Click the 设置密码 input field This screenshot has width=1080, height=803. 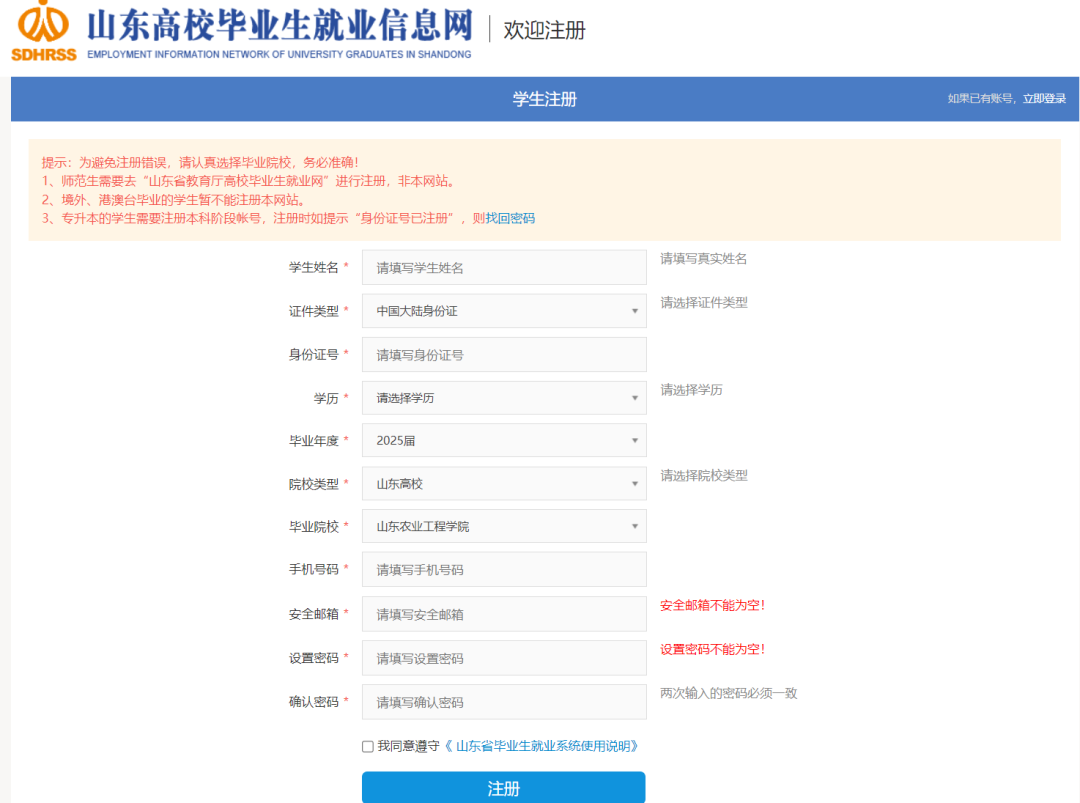(x=504, y=658)
